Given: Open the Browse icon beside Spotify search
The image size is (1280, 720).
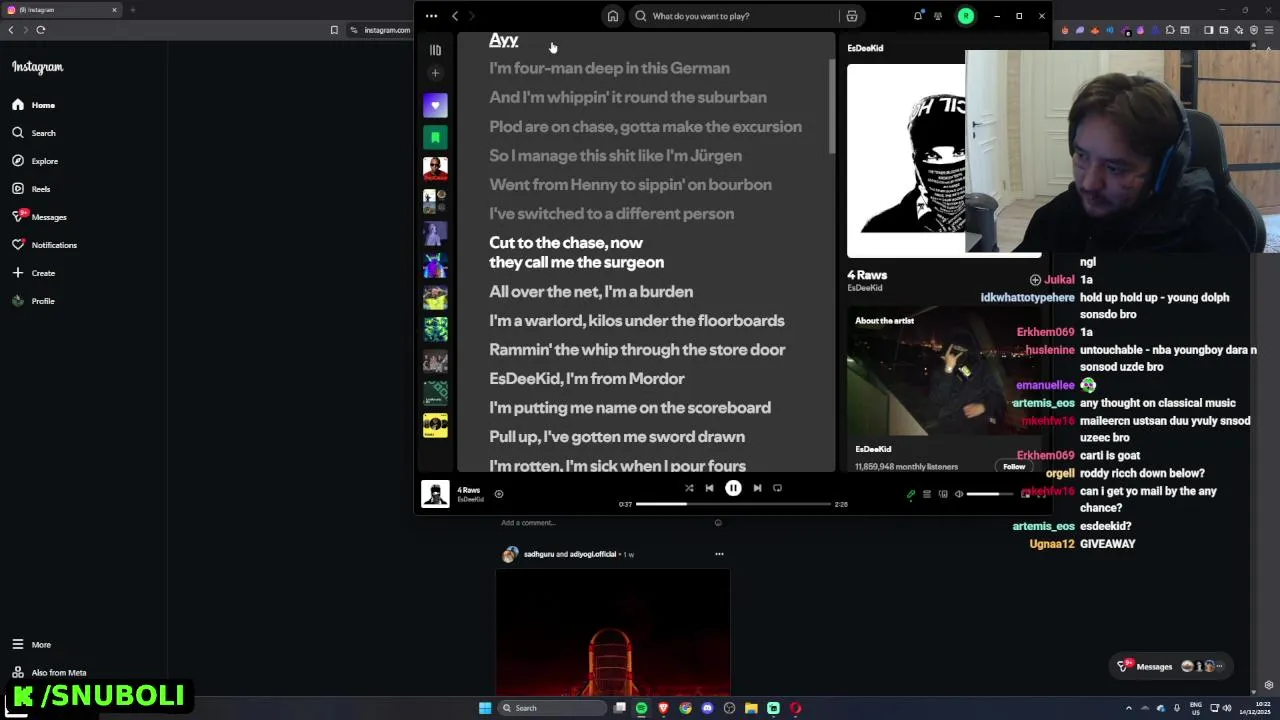Looking at the screenshot, I should click(852, 16).
